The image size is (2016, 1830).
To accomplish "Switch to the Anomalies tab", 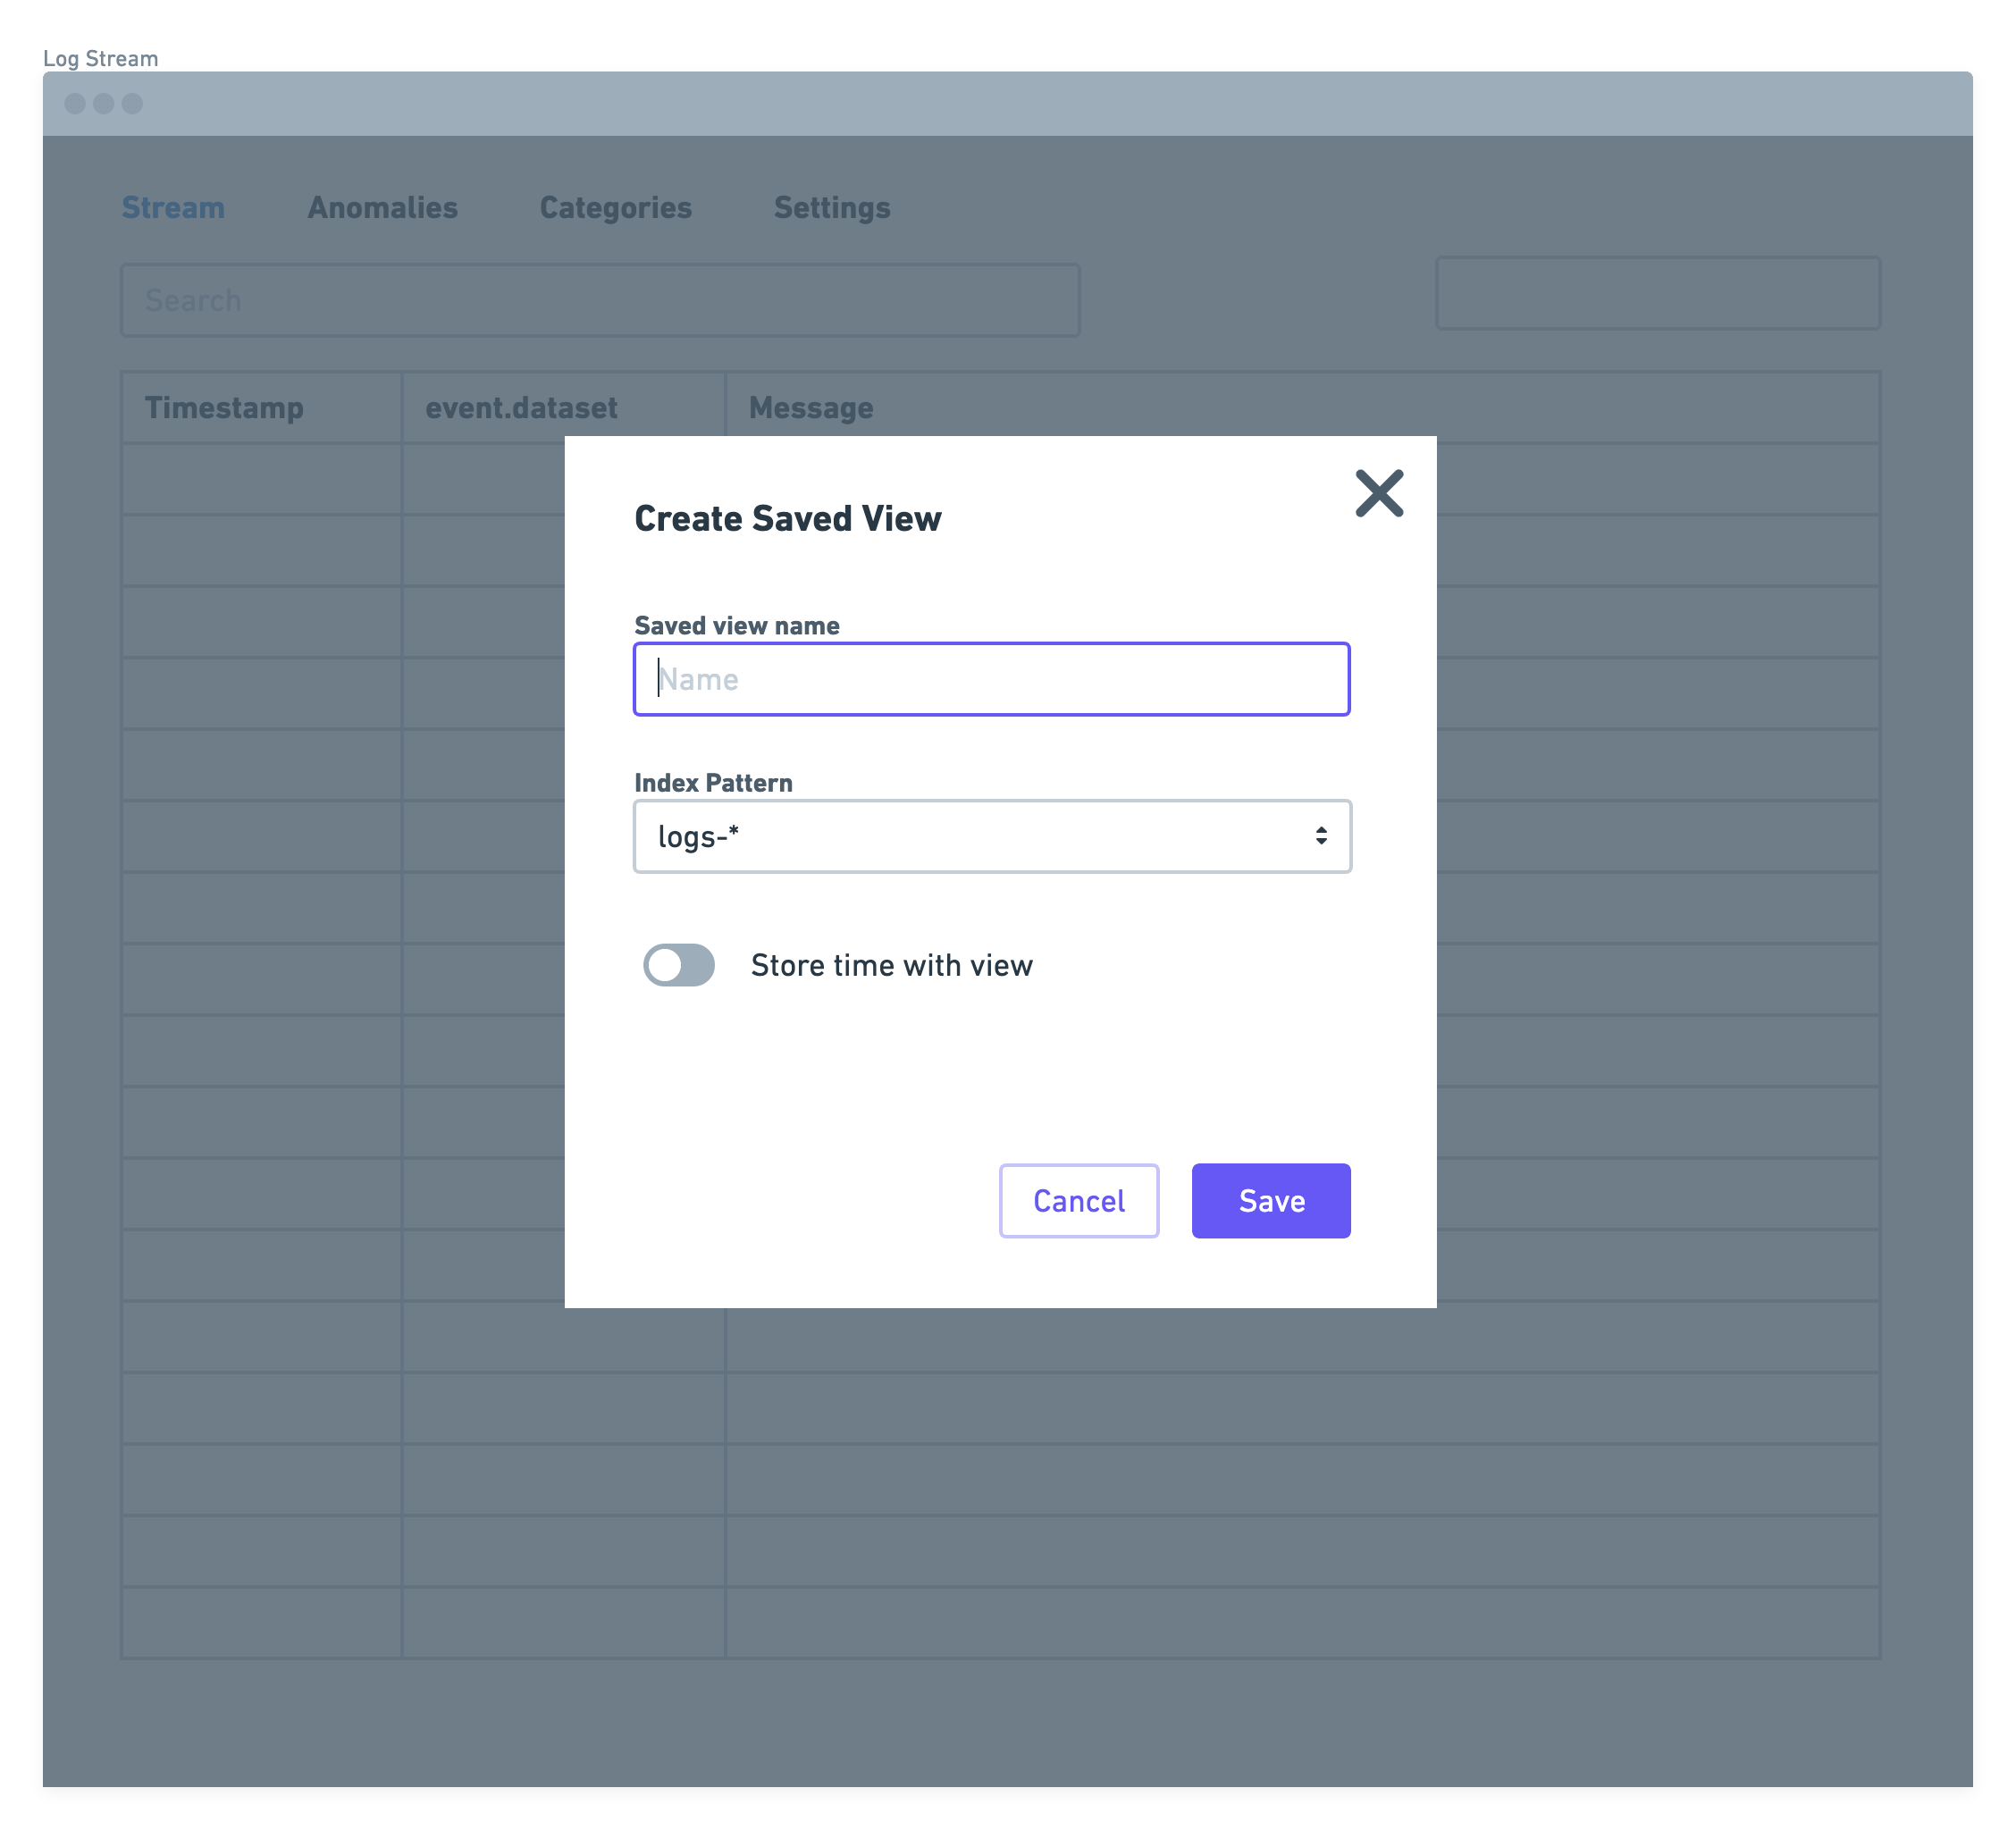I will pos(382,208).
